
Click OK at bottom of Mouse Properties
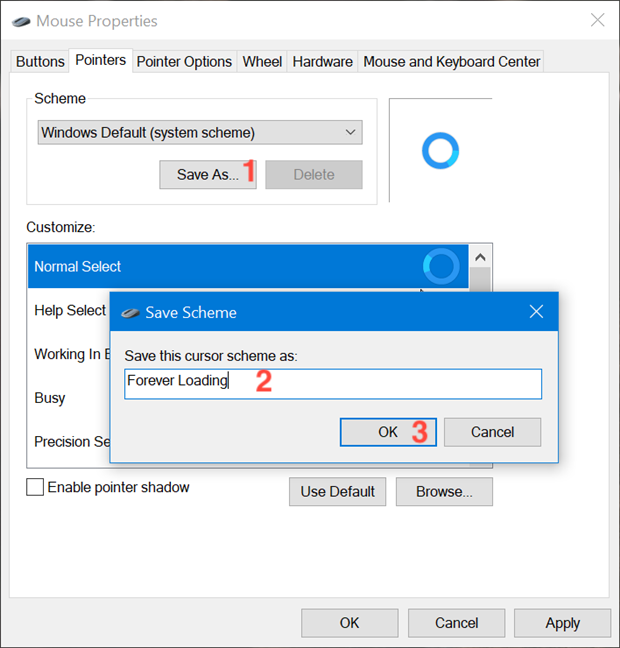tap(350, 623)
